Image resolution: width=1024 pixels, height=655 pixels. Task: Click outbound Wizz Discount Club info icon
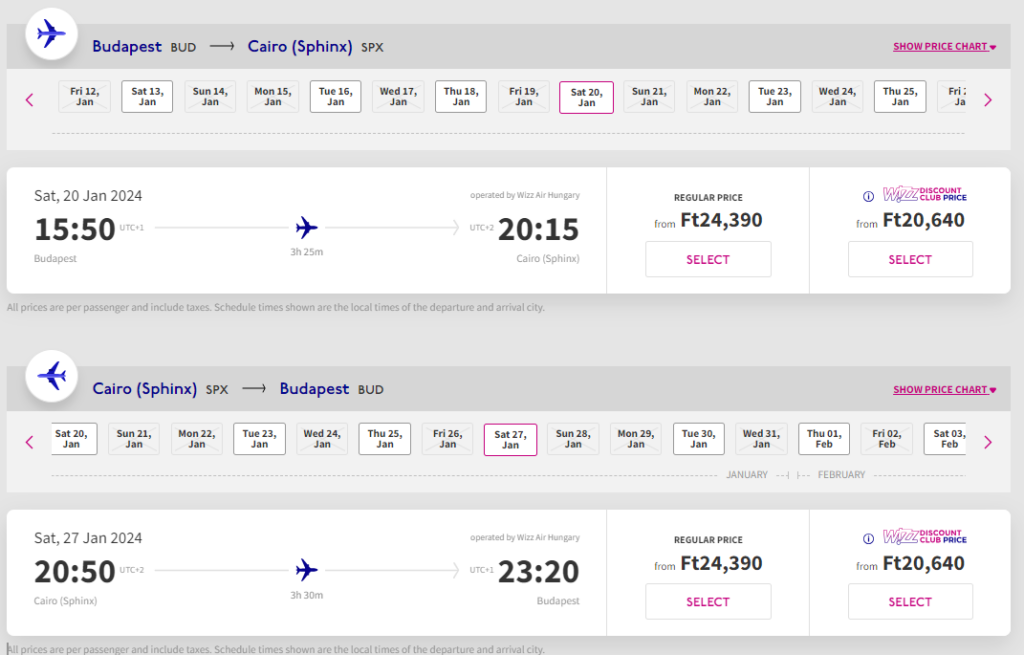[867, 197]
